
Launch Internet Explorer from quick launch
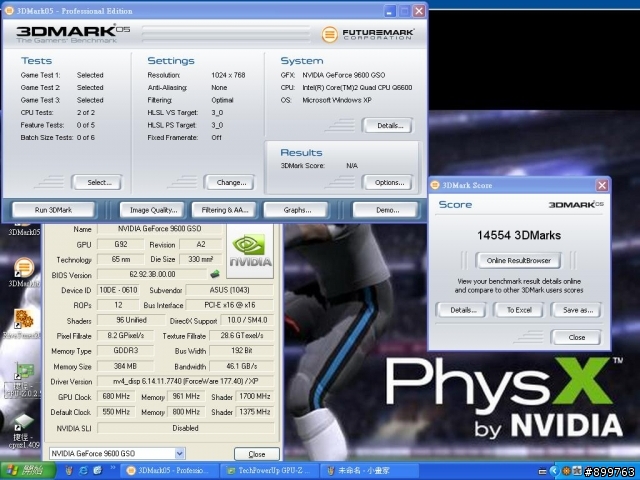(x=83, y=471)
